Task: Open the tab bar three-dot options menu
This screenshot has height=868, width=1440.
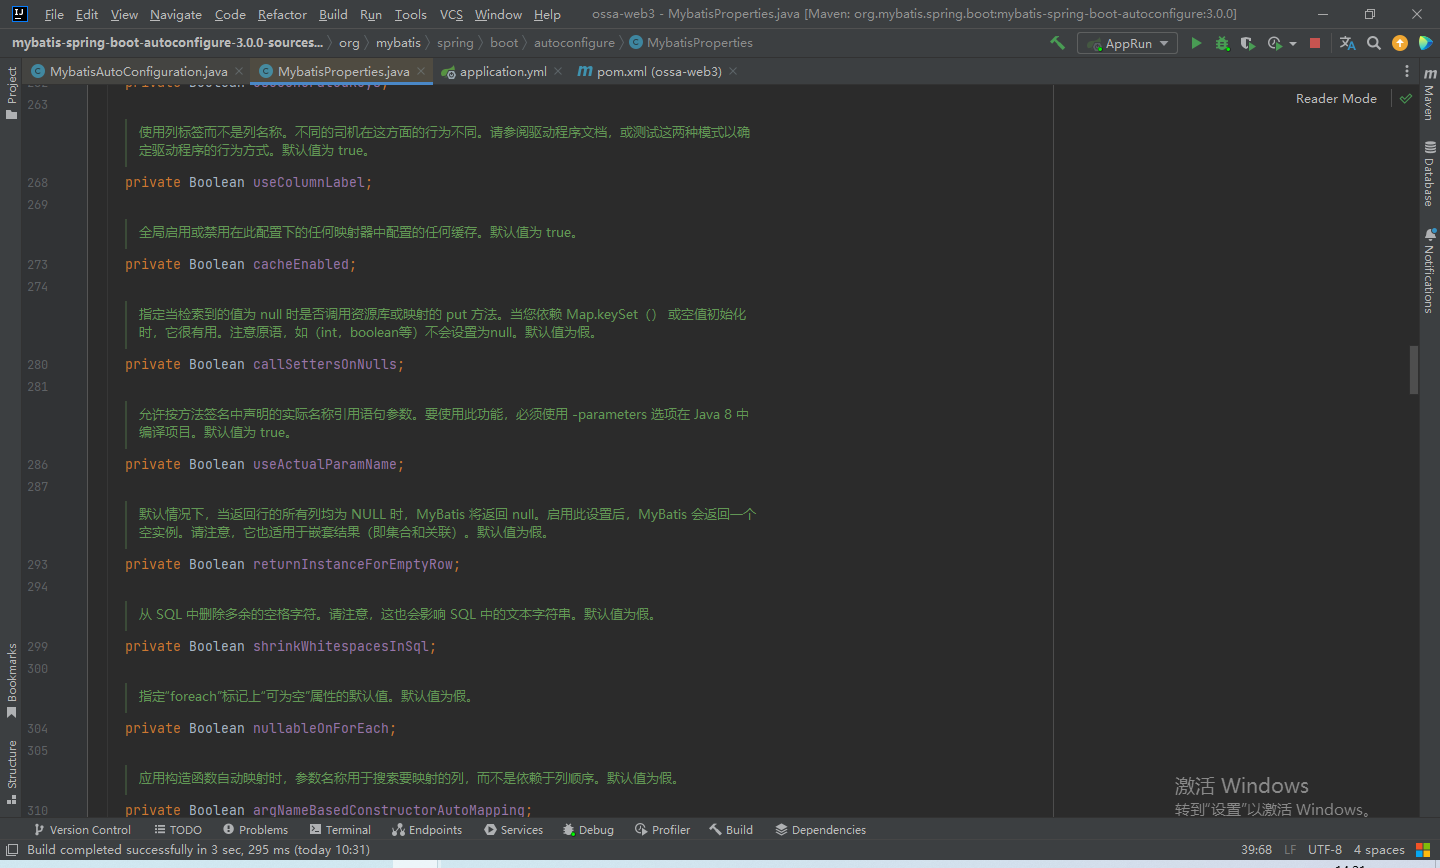Action: tap(1407, 71)
